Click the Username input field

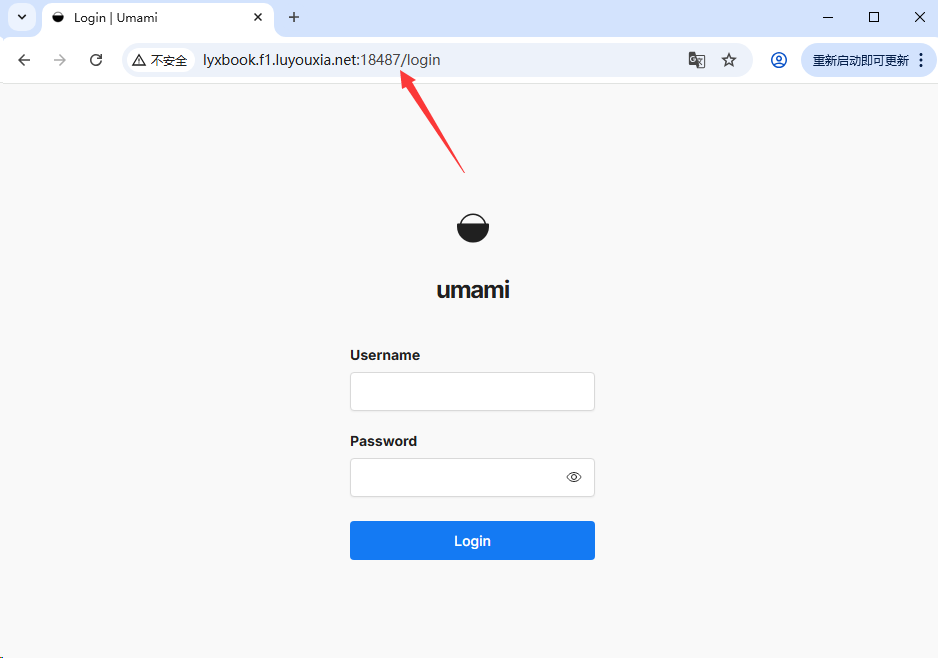[472, 391]
